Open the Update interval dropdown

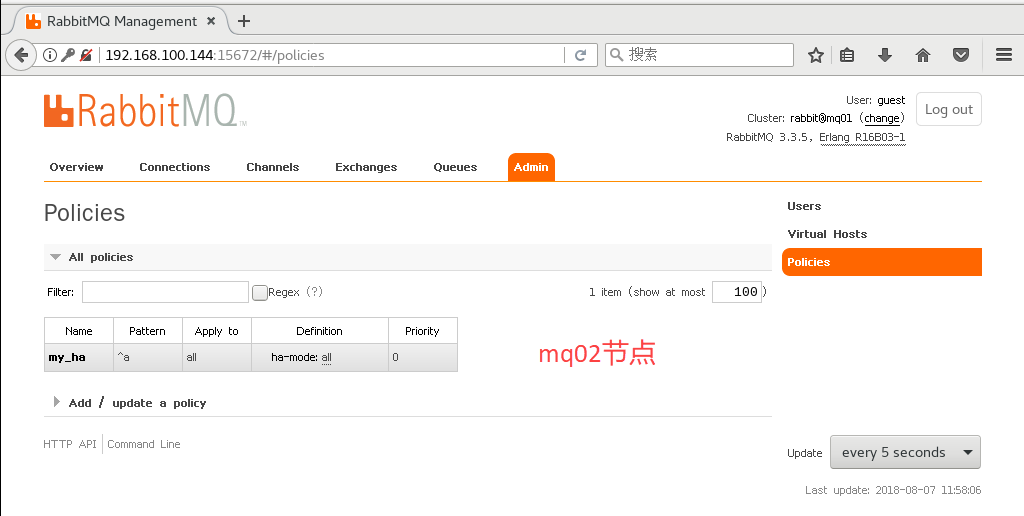point(905,453)
